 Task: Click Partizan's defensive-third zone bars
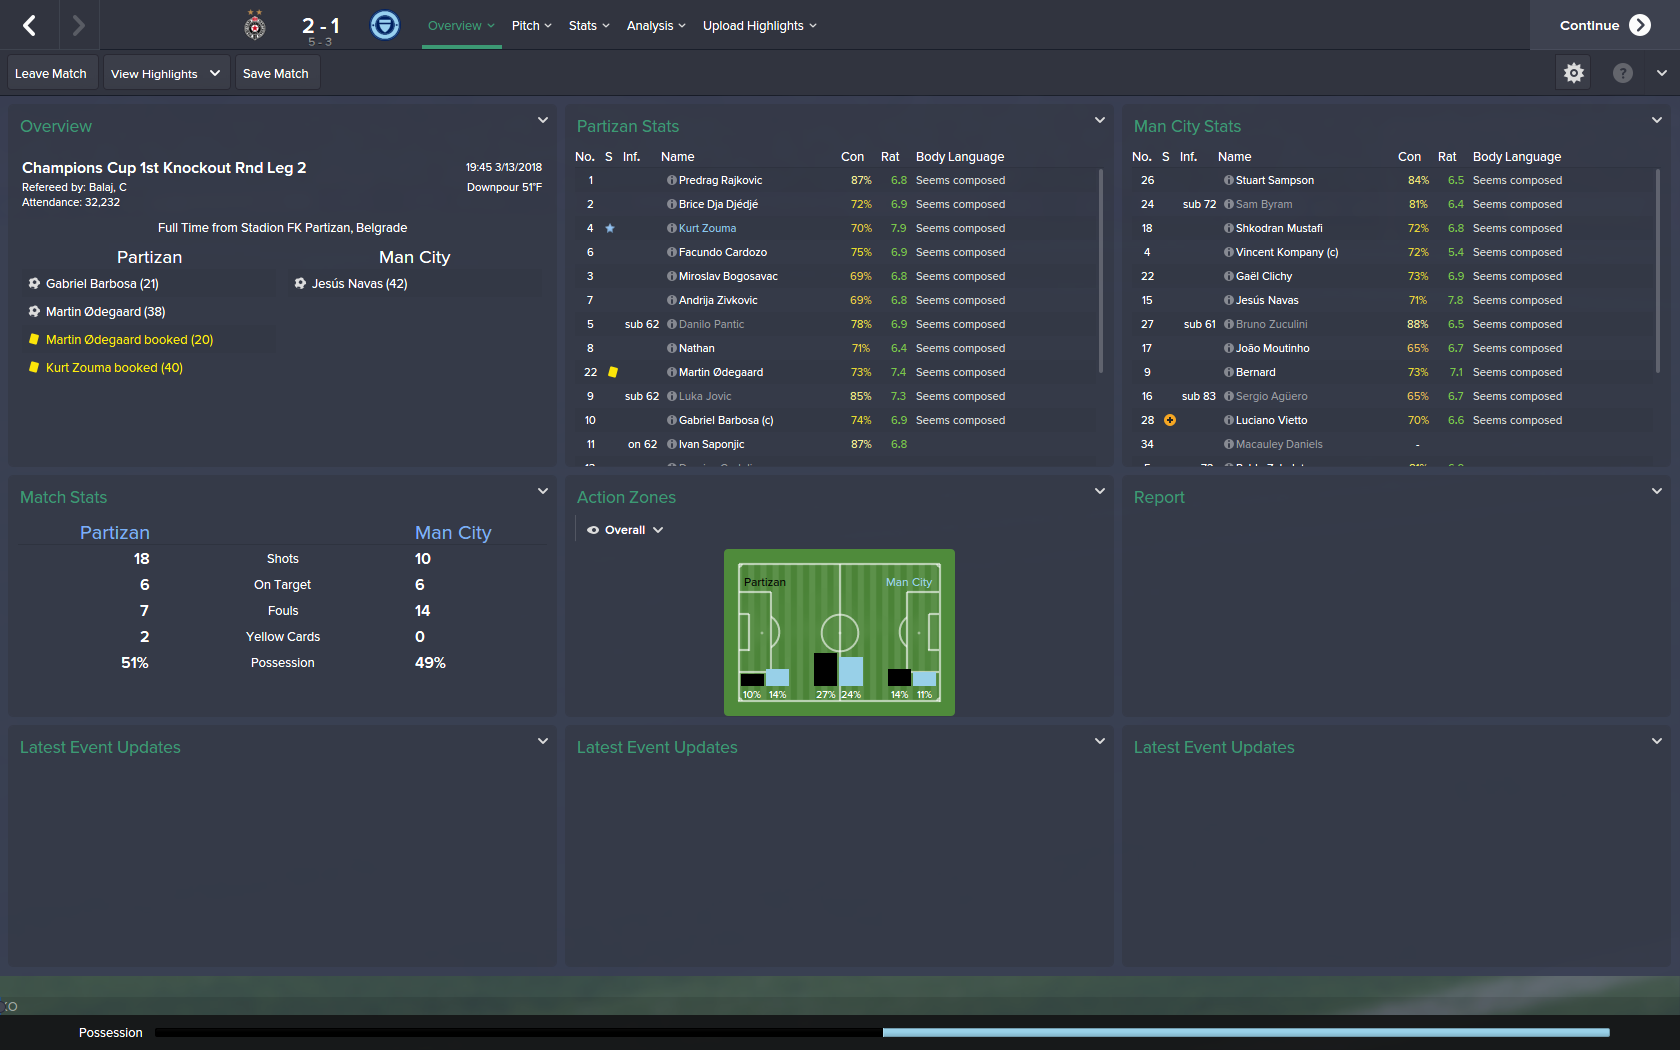pos(764,677)
